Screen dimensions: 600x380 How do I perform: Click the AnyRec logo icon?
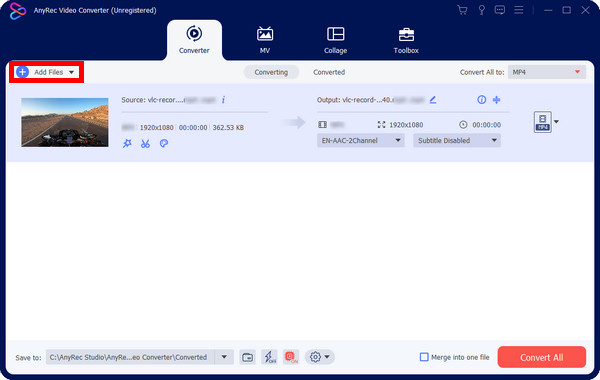[18, 11]
